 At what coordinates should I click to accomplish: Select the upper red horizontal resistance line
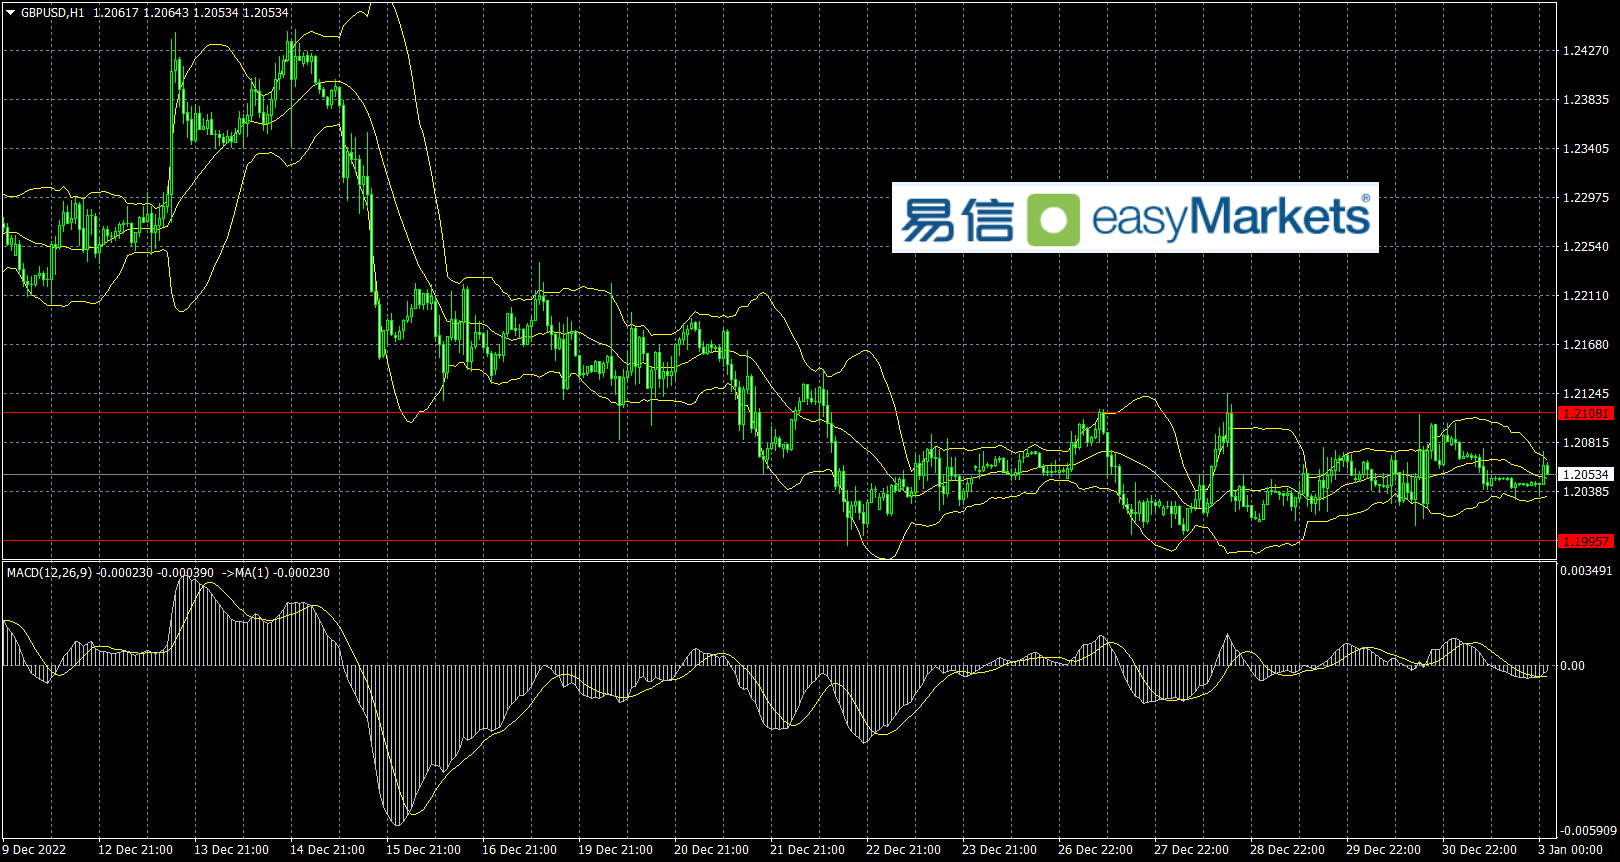click(780, 412)
